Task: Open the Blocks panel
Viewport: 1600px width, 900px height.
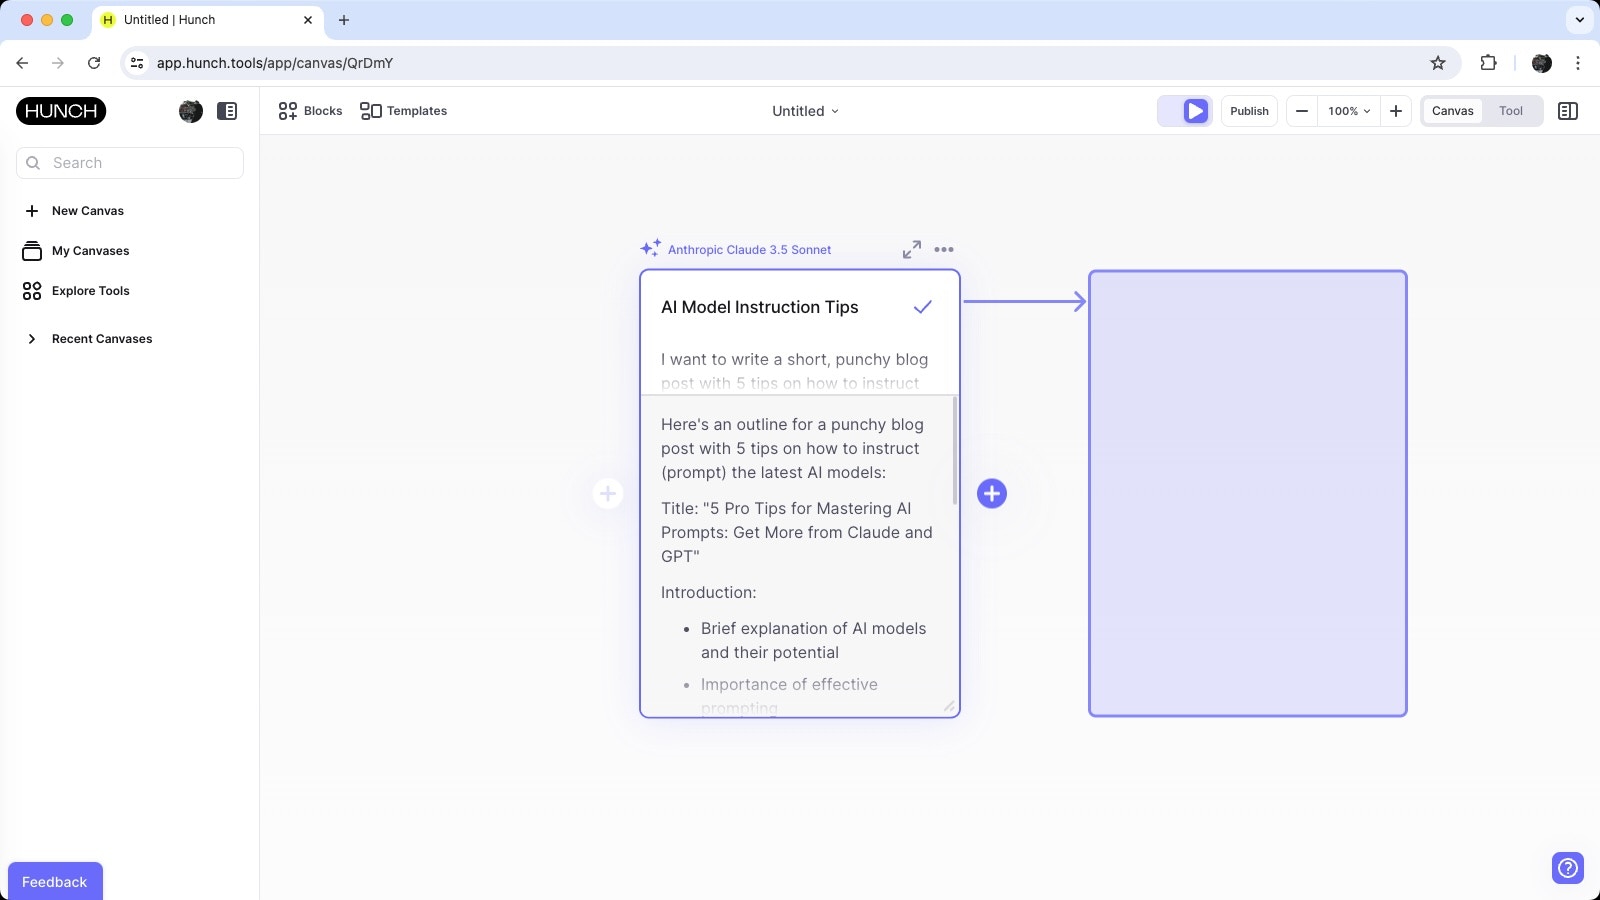Action: (310, 111)
